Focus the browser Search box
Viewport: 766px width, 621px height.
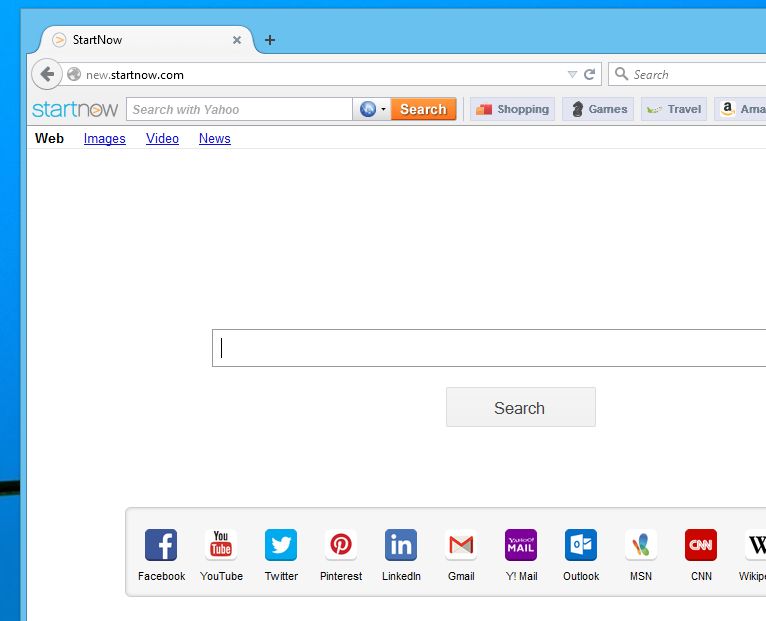click(687, 74)
